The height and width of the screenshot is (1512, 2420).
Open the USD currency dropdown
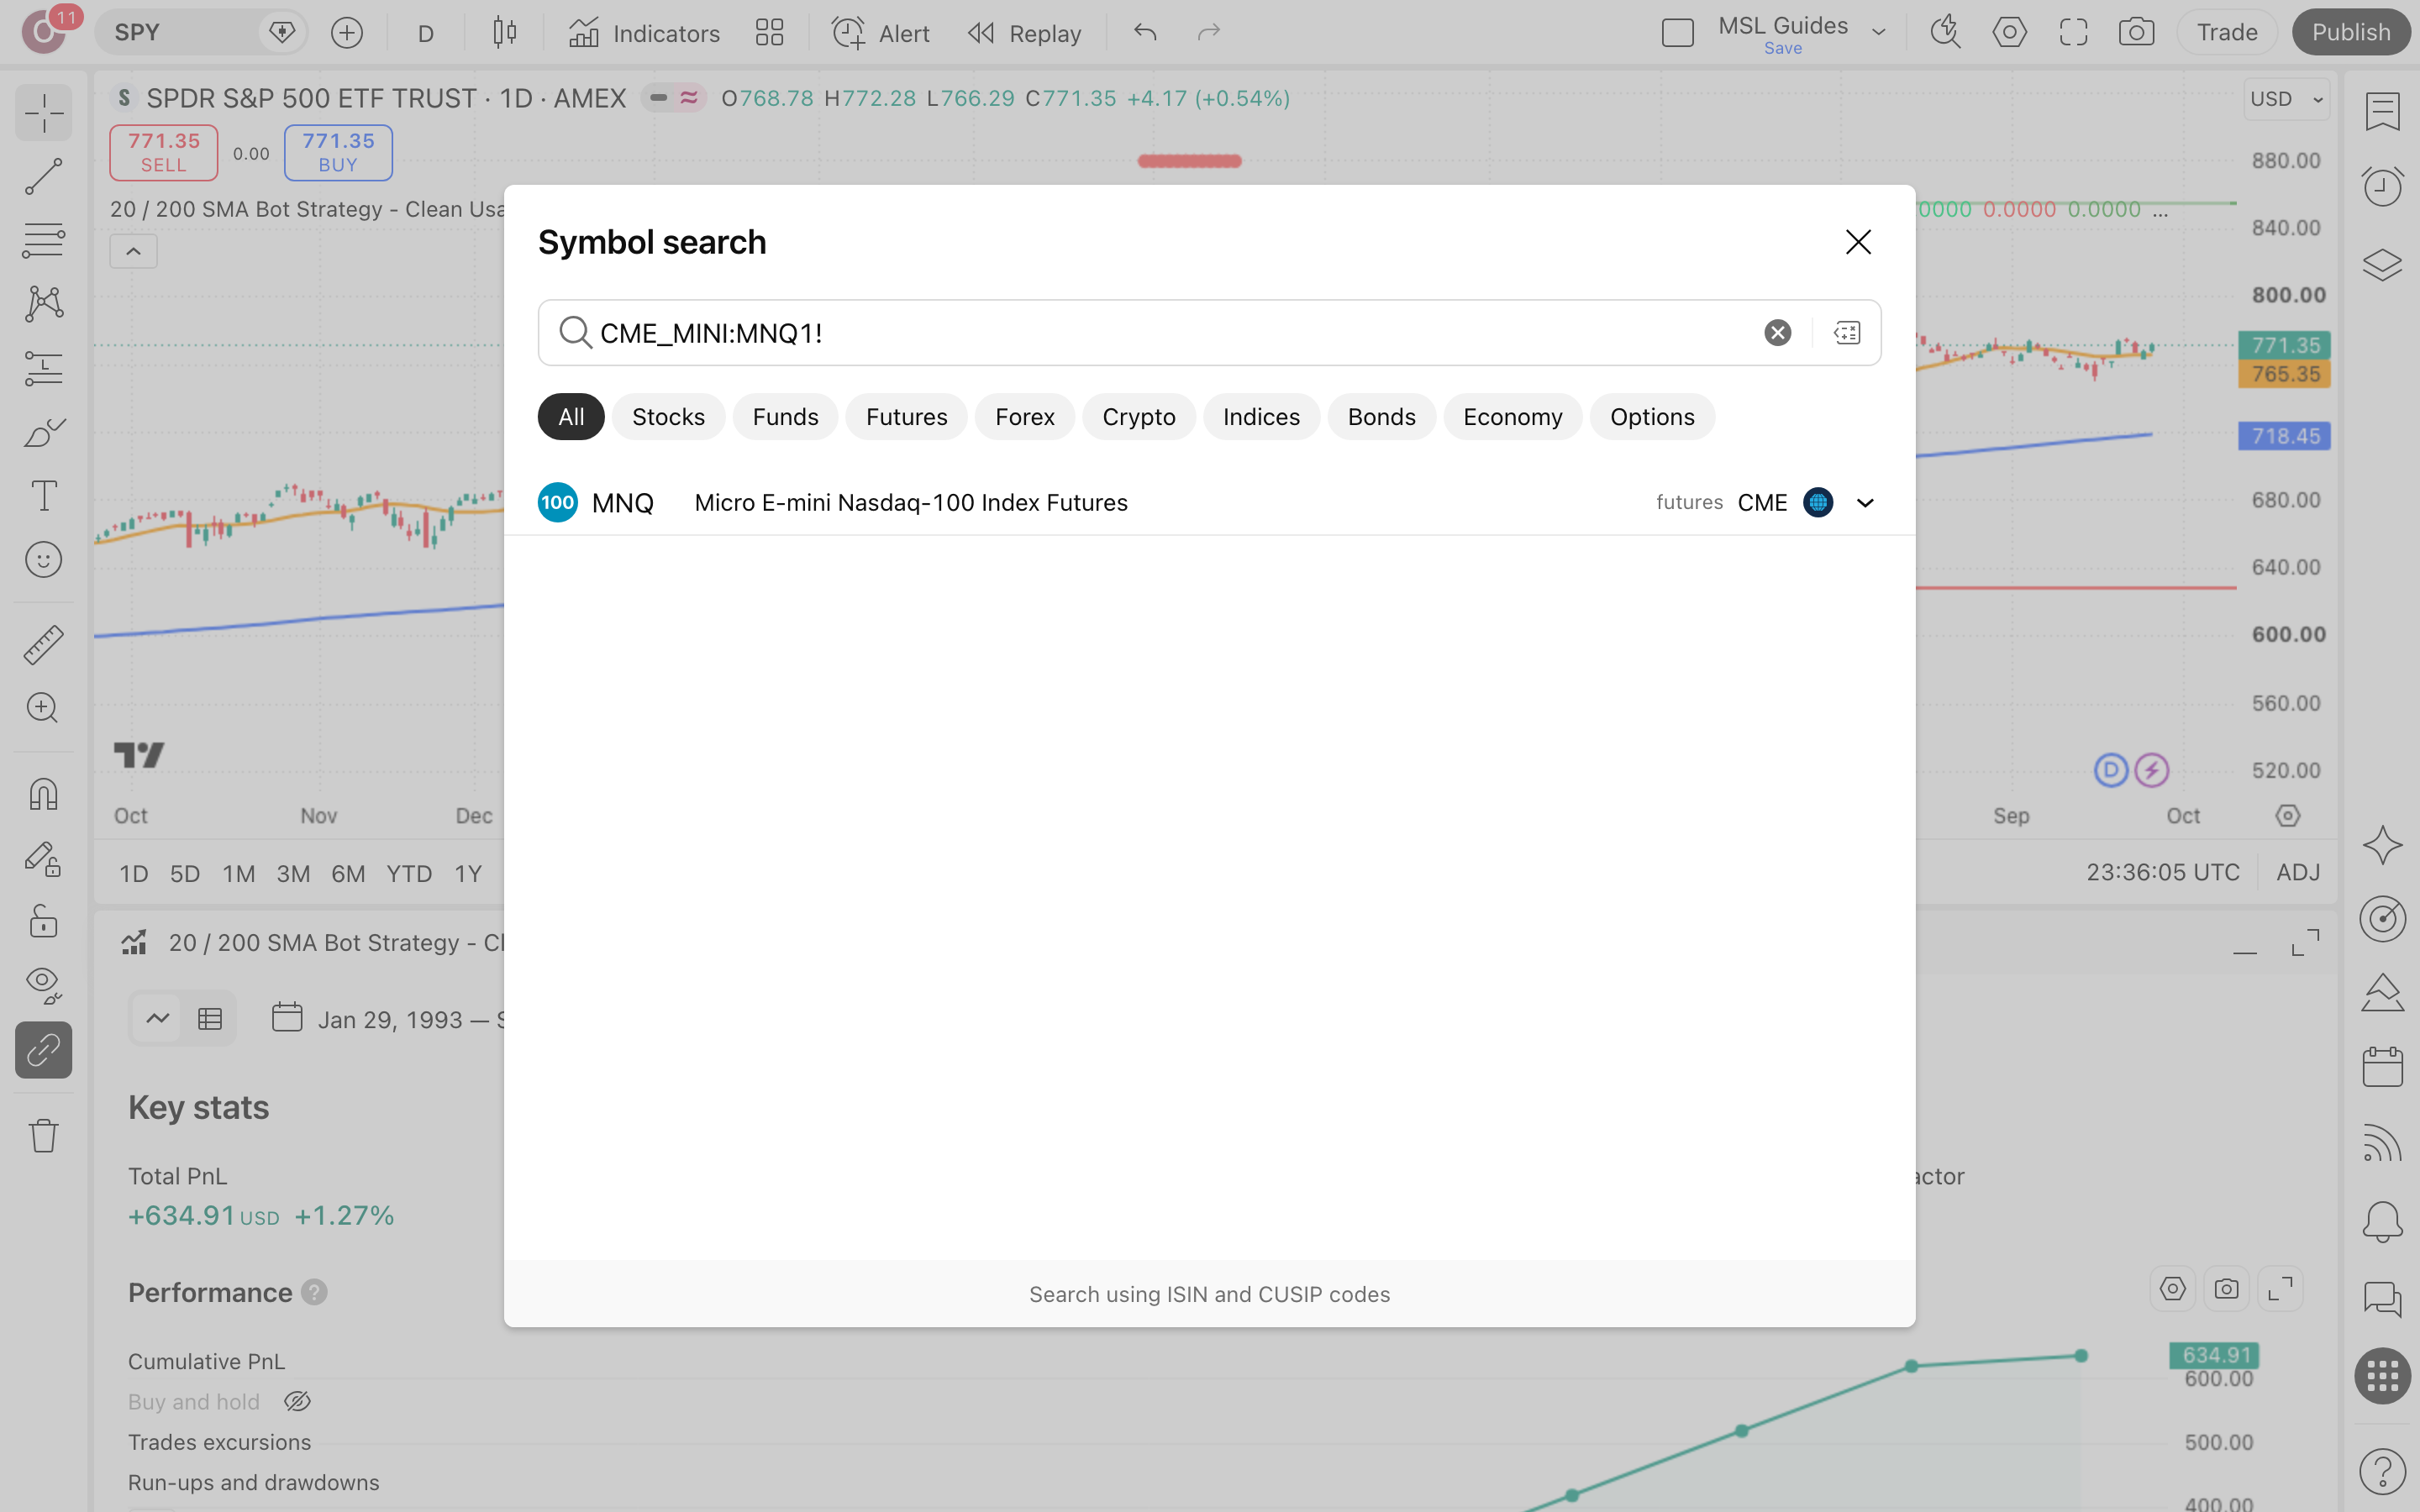(2286, 99)
